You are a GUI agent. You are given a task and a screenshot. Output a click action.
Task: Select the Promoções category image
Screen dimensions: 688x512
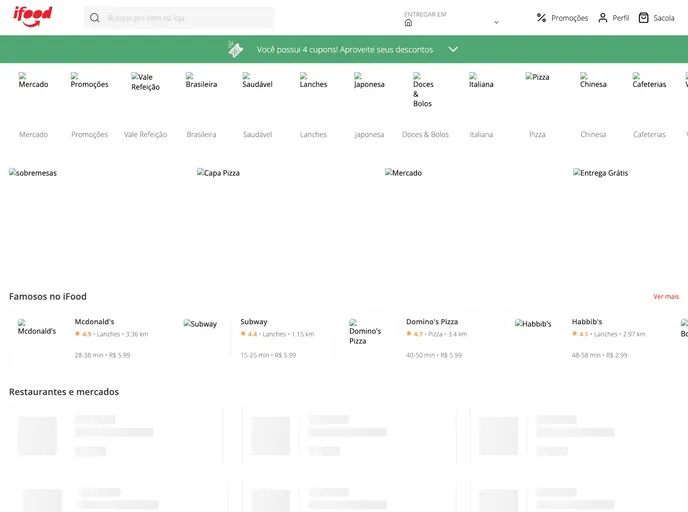[89, 80]
